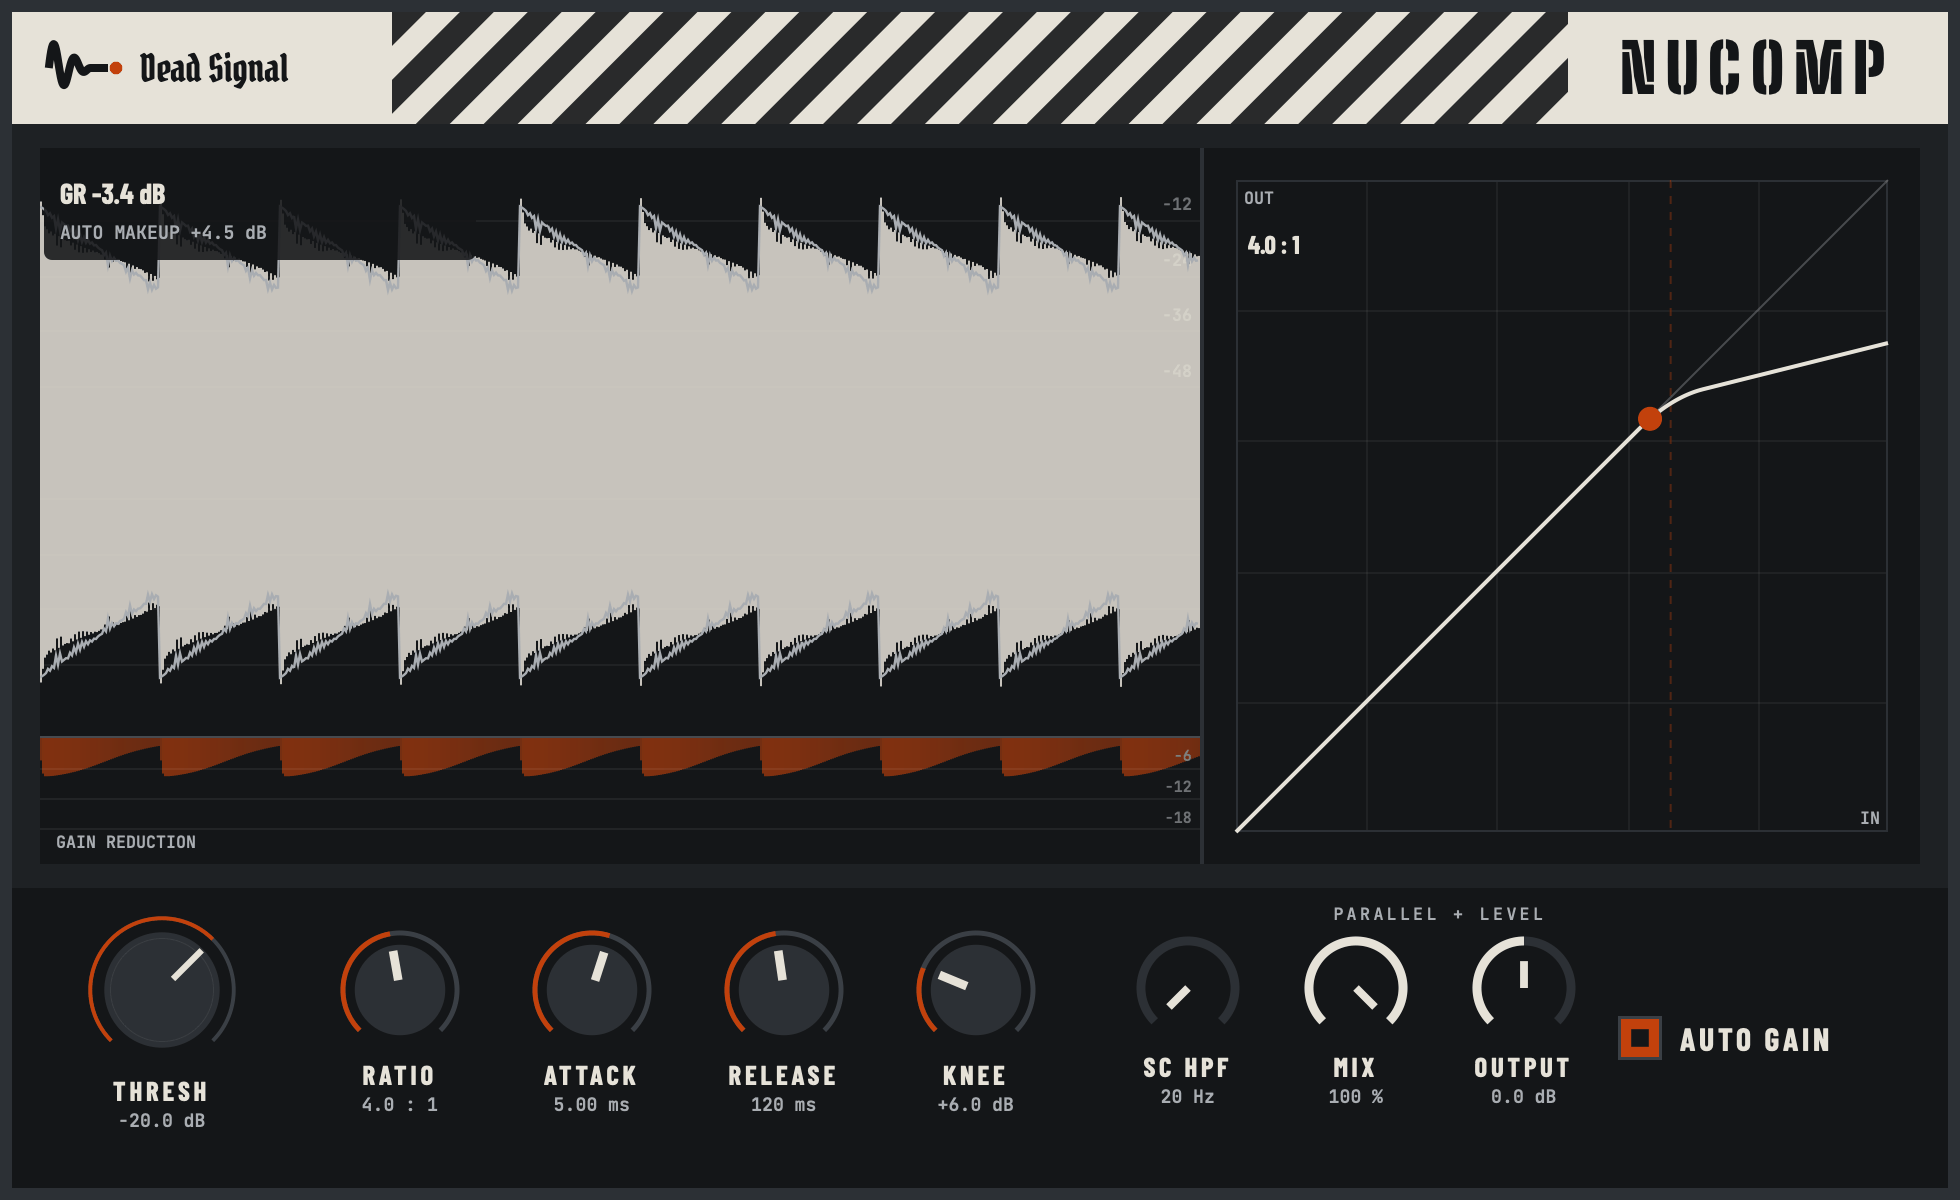Click the orange threshold point on transfer curve

point(1650,419)
